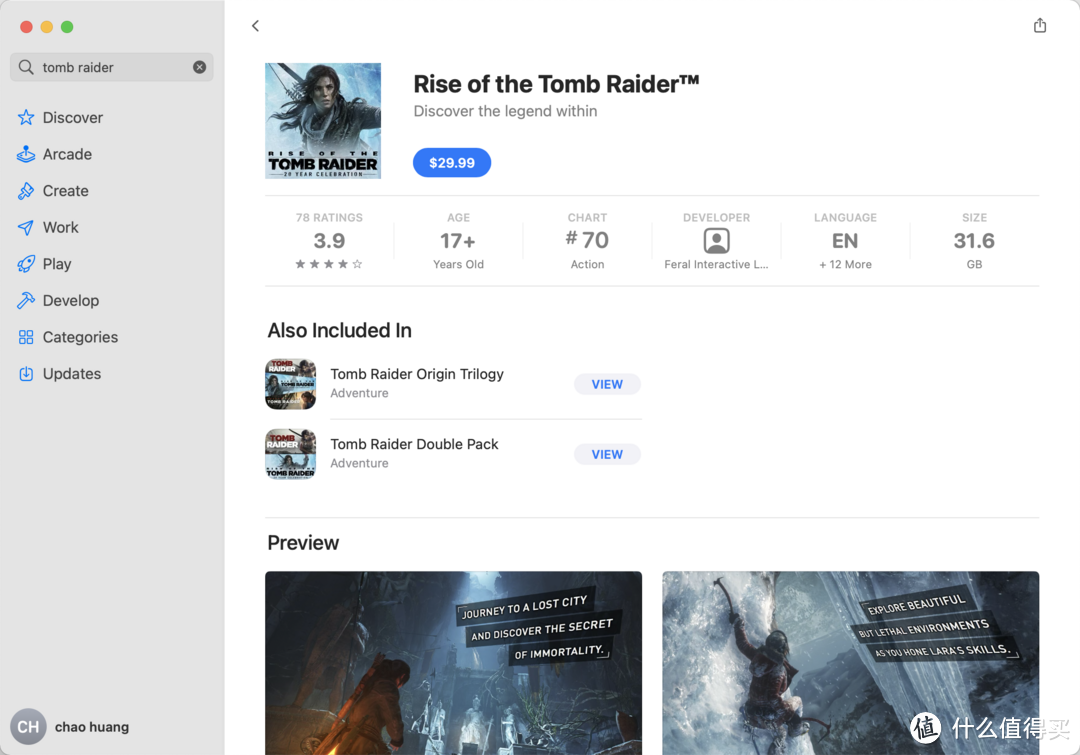Click the Updates download icon

(26, 373)
